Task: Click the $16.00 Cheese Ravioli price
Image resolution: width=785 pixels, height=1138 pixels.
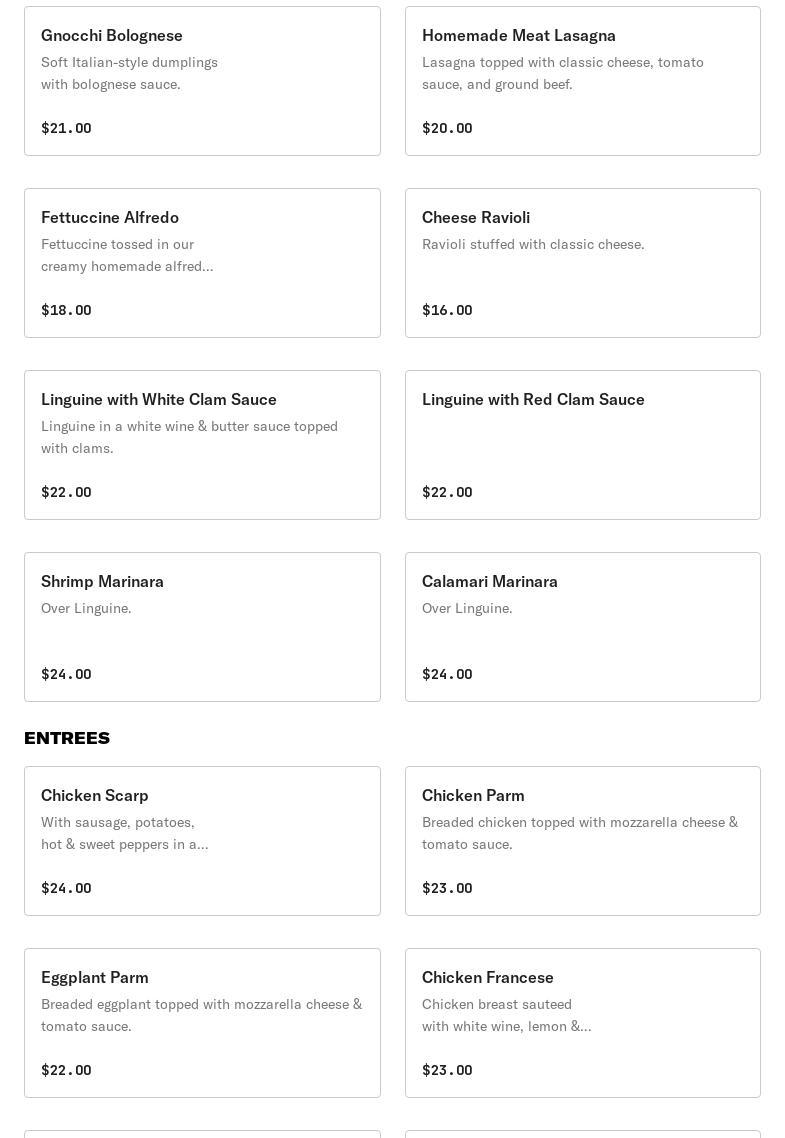Action: (x=447, y=310)
